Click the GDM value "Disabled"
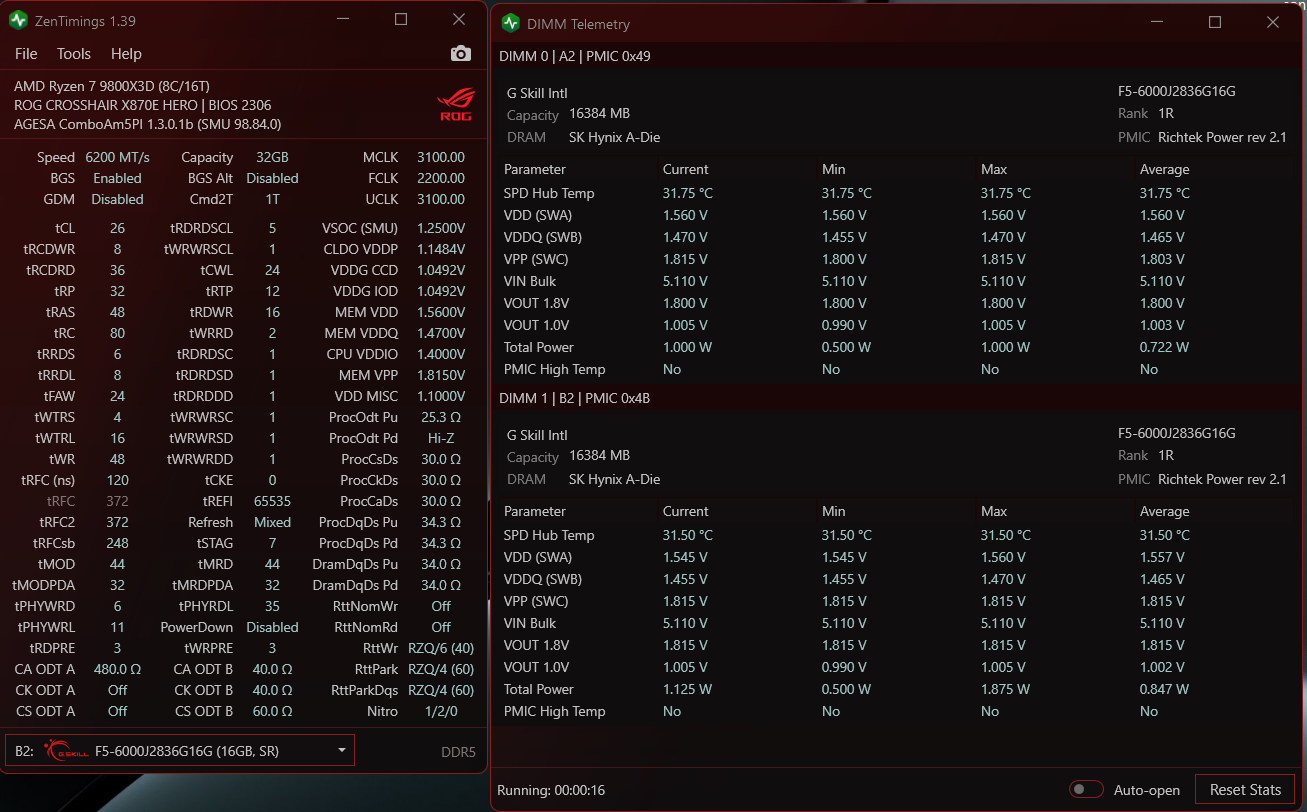The image size is (1307, 812). (x=118, y=199)
